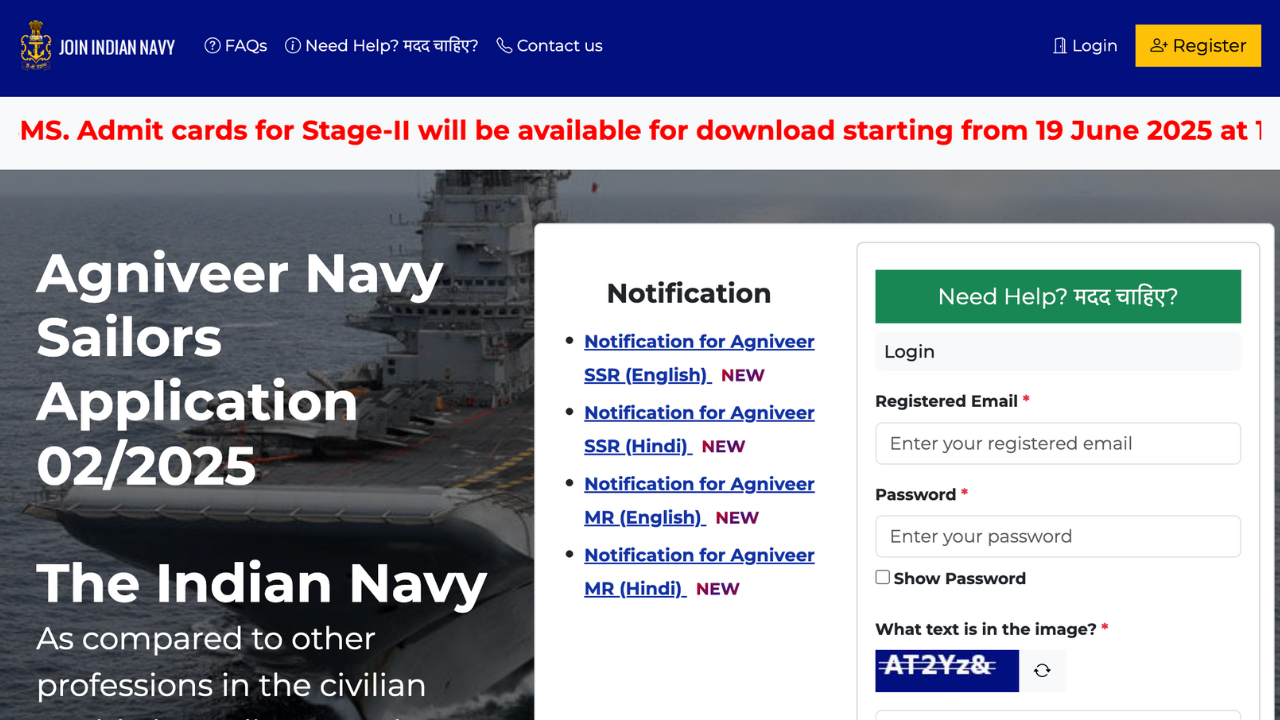Image resolution: width=1280 pixels, height=720 pixels.
Task: Enable the Show Password checkbox
Action: 882,577
